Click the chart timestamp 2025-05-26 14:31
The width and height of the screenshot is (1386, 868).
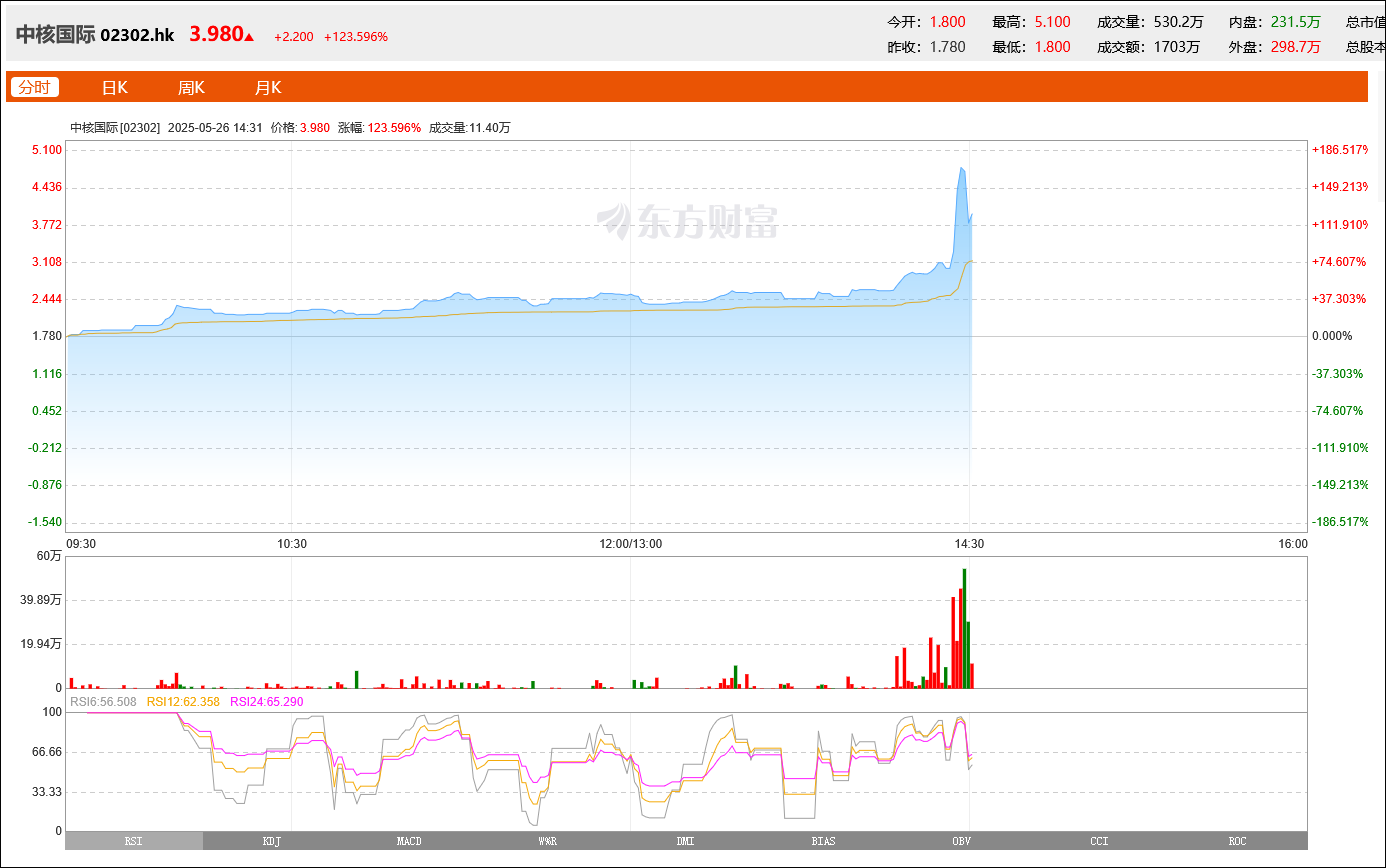(x=215, y=127)
